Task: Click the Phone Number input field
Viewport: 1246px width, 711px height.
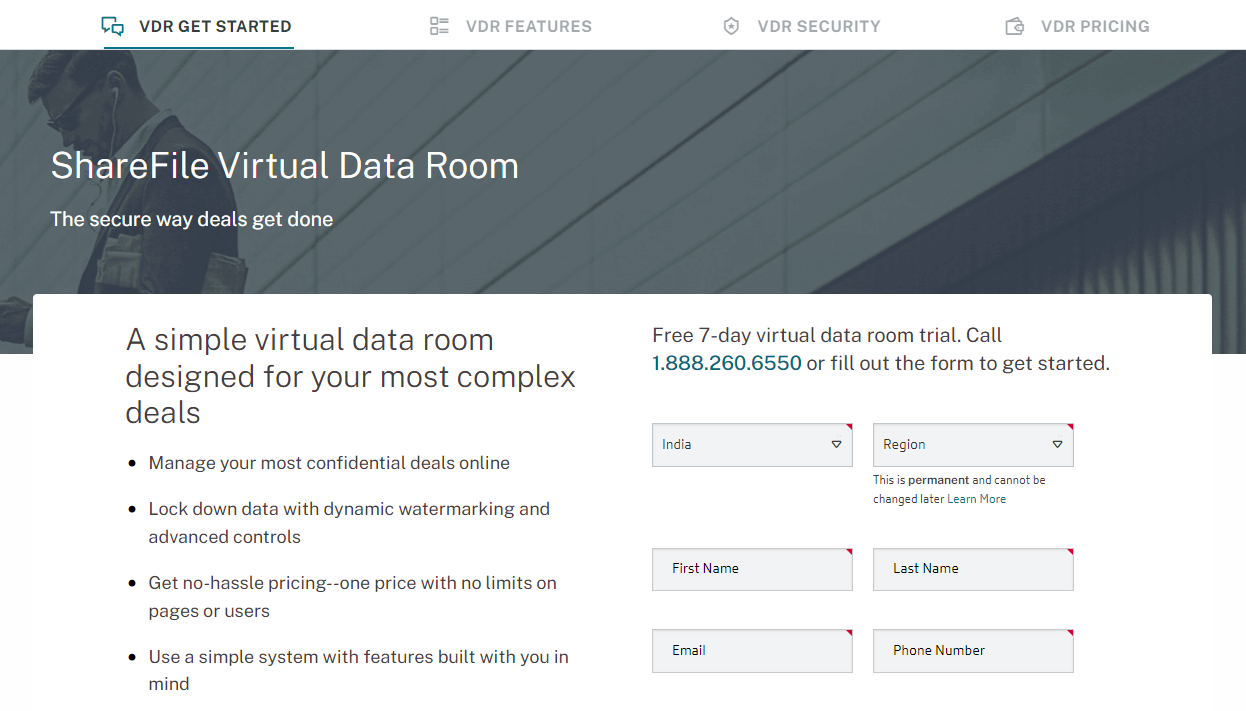Action: (x=973, y=650)
